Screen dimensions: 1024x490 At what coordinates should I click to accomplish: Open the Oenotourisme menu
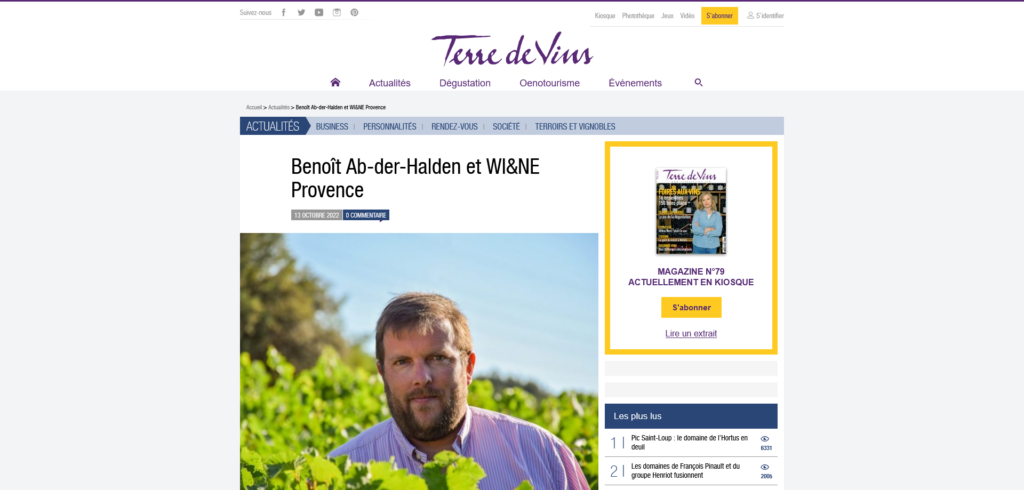click(549, 83)
